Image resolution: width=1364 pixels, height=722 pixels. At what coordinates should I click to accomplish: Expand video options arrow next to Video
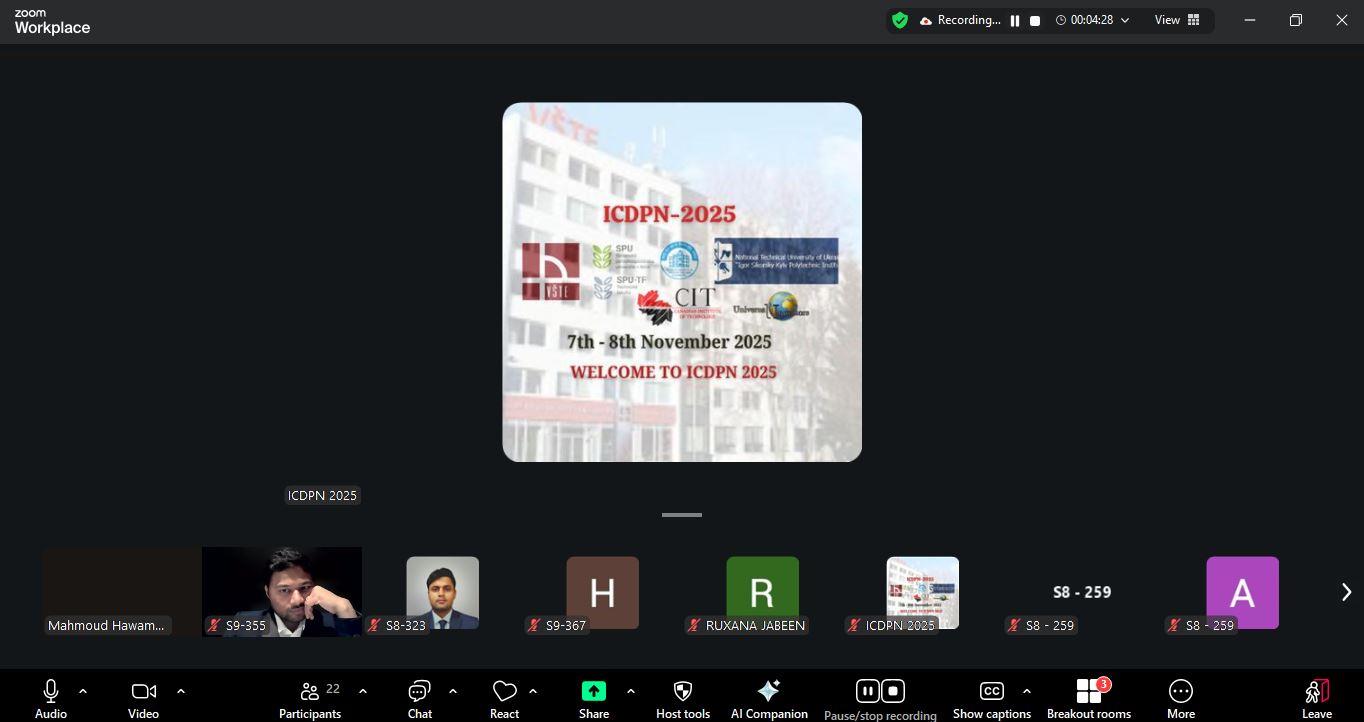click(181, 691)
